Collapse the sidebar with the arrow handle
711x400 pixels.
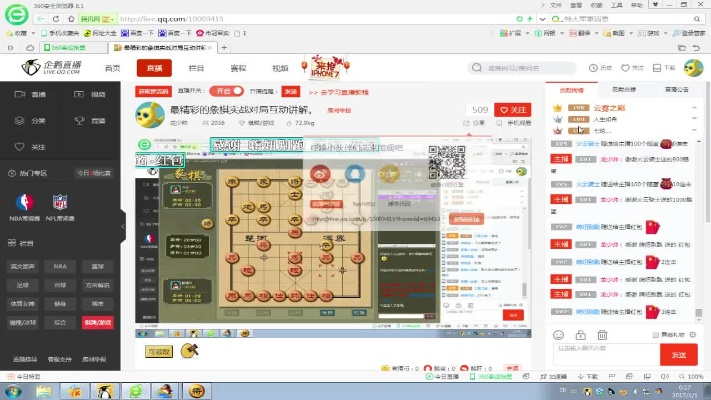point(123,226)
